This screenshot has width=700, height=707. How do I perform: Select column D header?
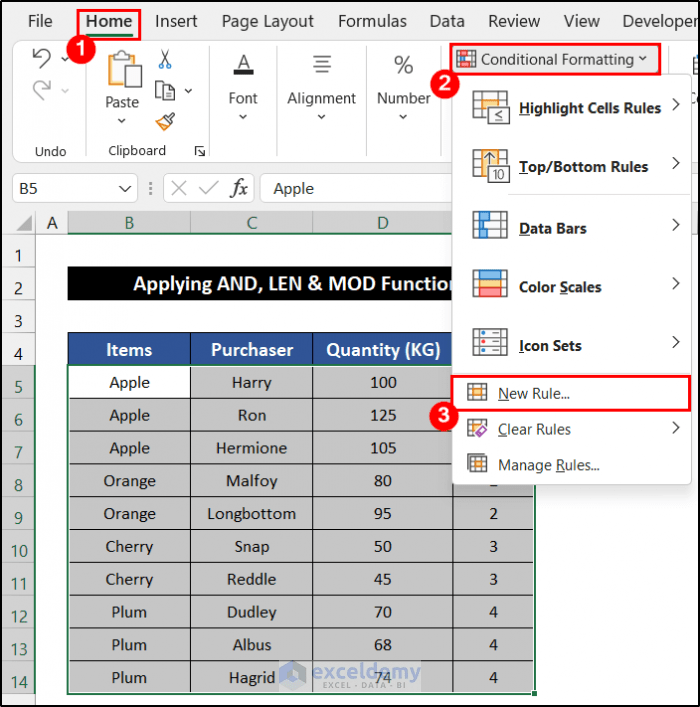382,223
